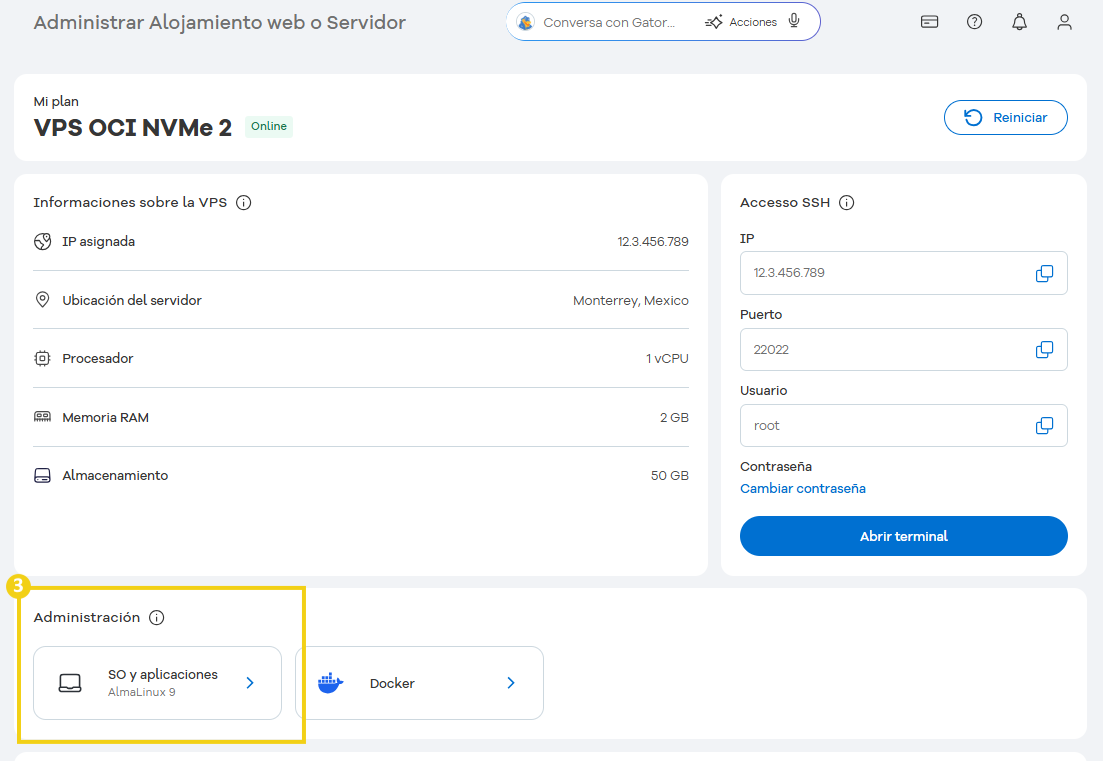Open the help question mark icon

click(974, 21)
